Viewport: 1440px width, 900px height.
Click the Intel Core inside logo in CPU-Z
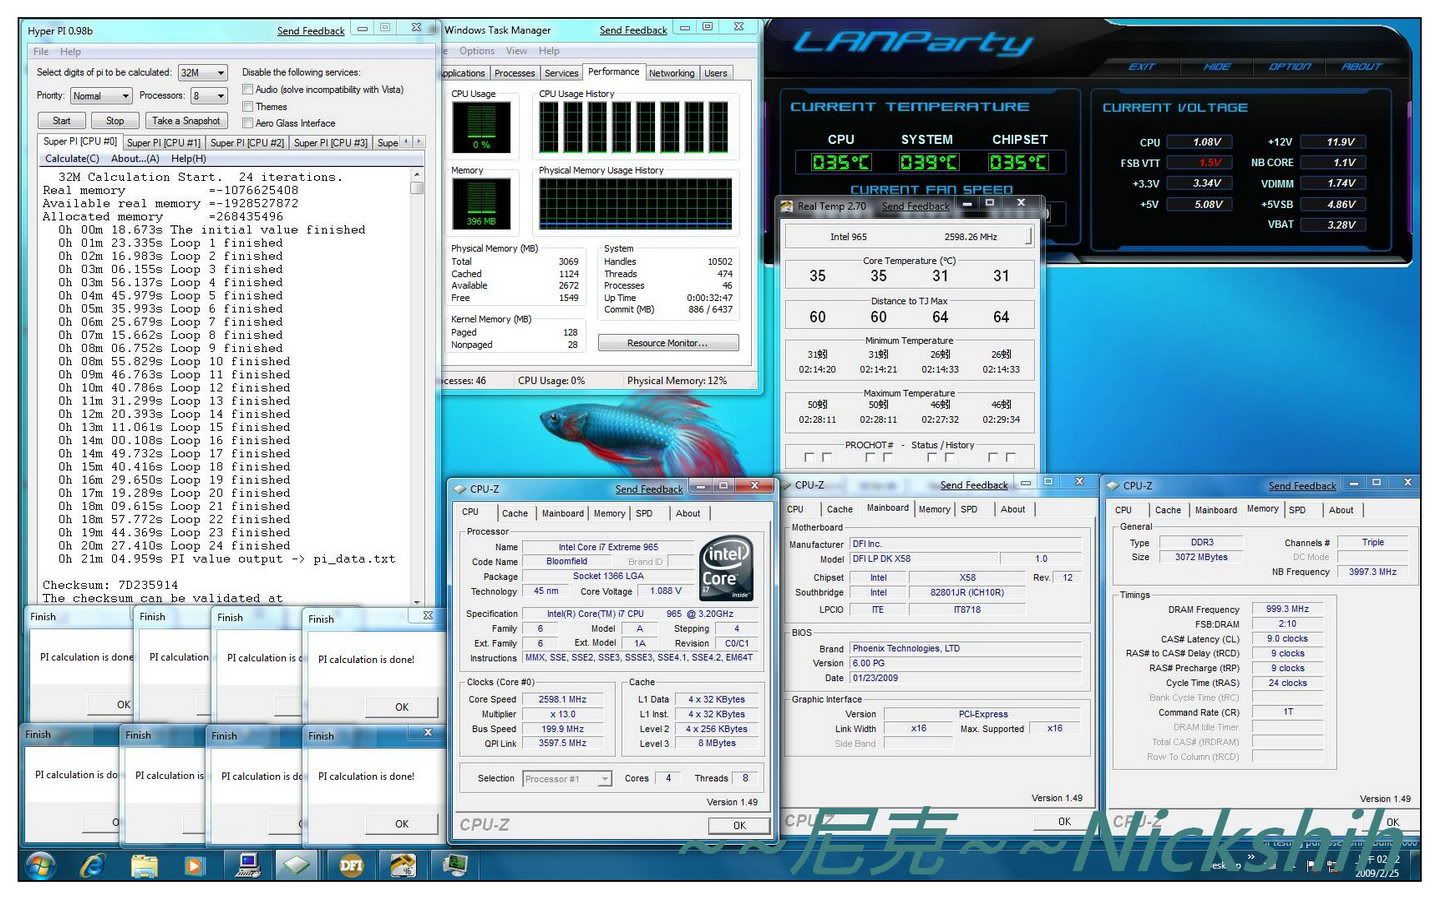(724, 569)
